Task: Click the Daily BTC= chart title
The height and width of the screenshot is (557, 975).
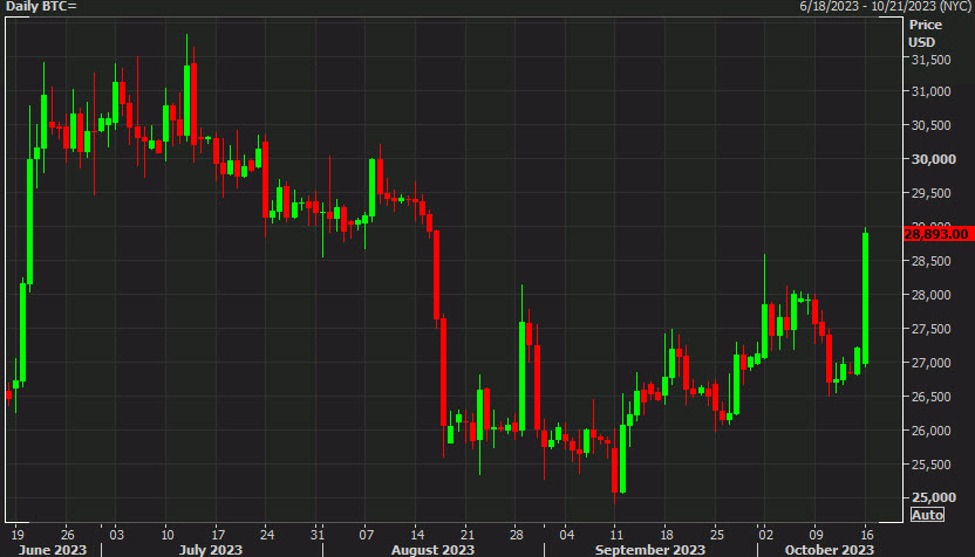Action: click(x=40, y=7)
